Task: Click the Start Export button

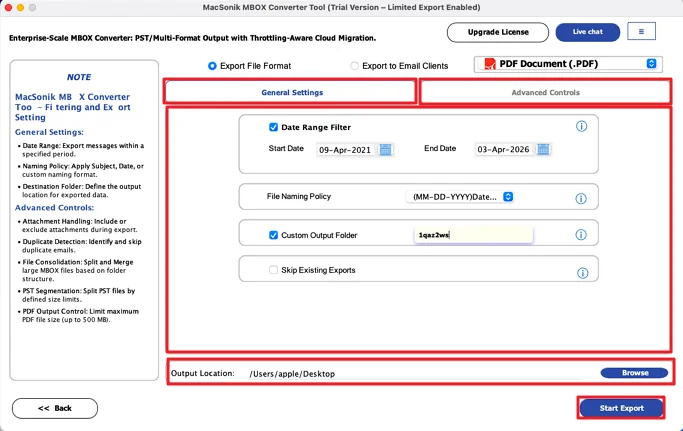Action: (621, 408)
